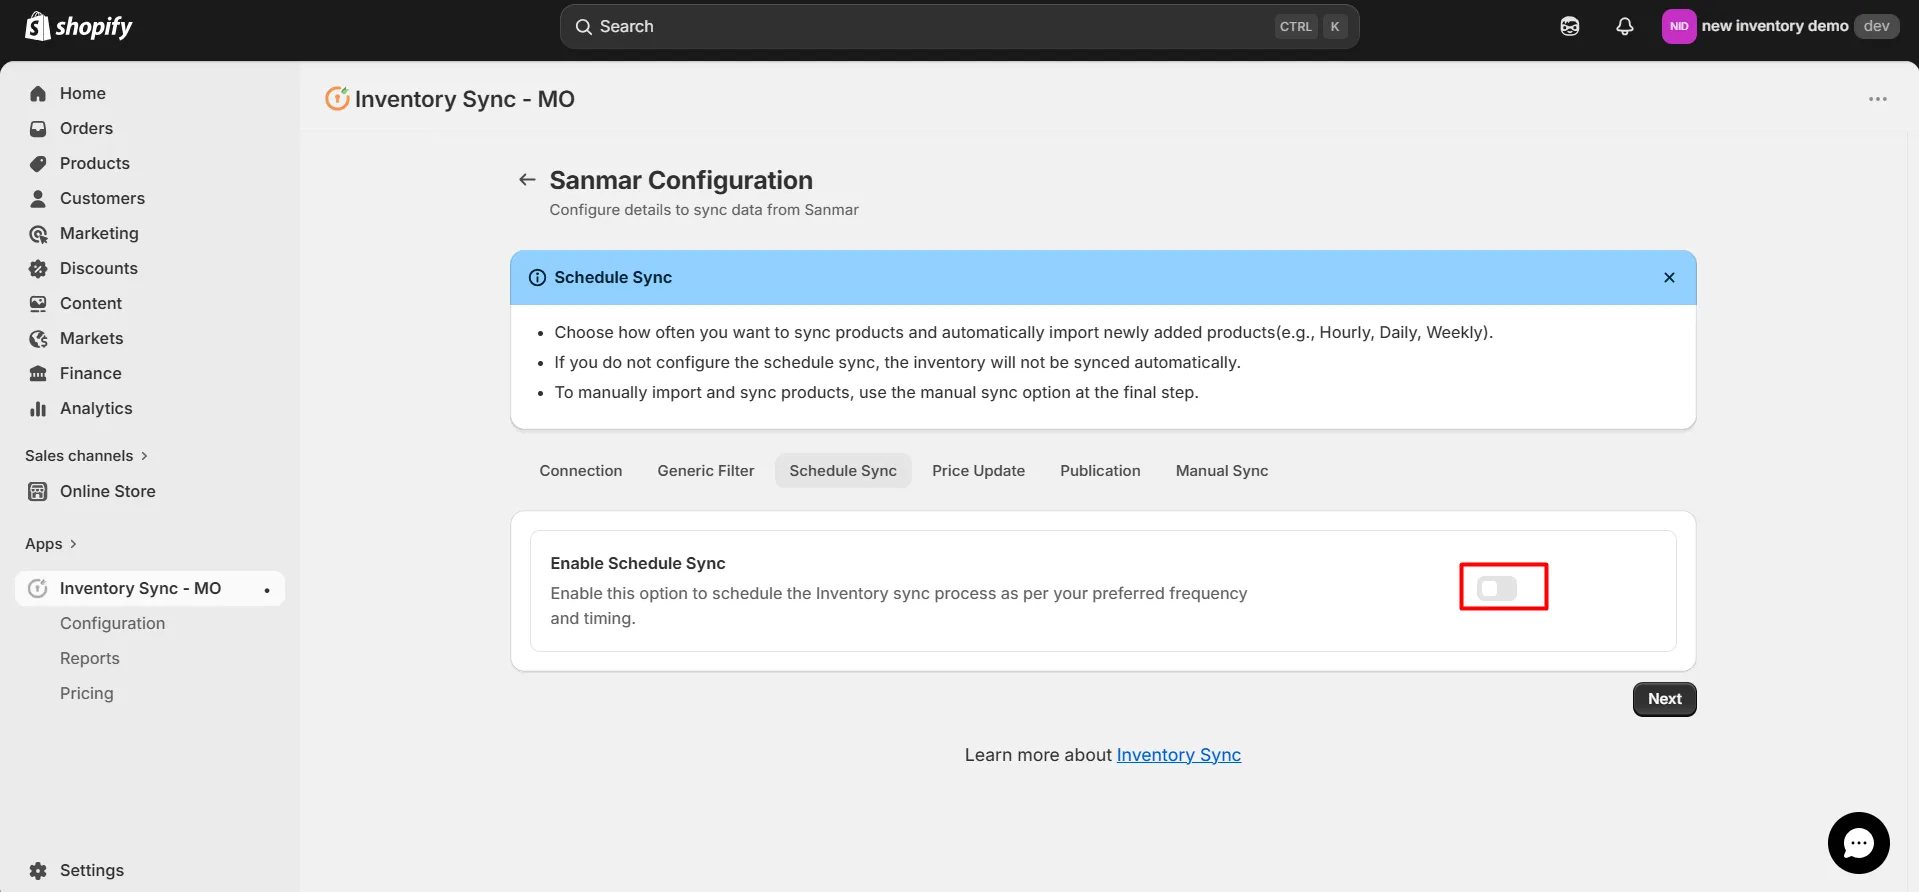This screenshot has height=892, width=1919.
Task: Open Reports under Inventory Sync
Action: 90,658
